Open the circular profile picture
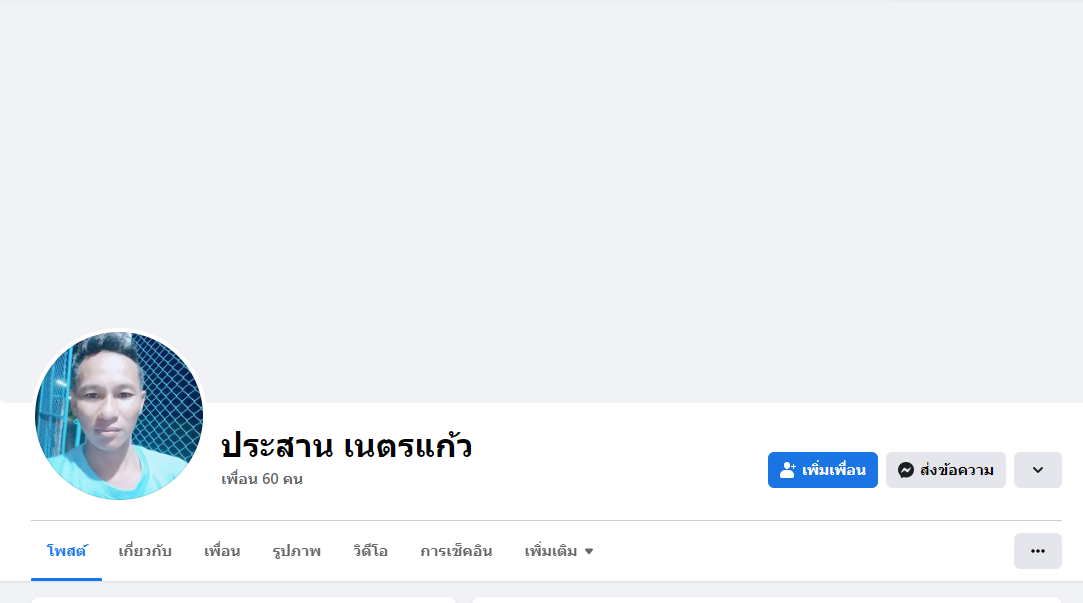The image size is (1083, 603). click(119, 415)
